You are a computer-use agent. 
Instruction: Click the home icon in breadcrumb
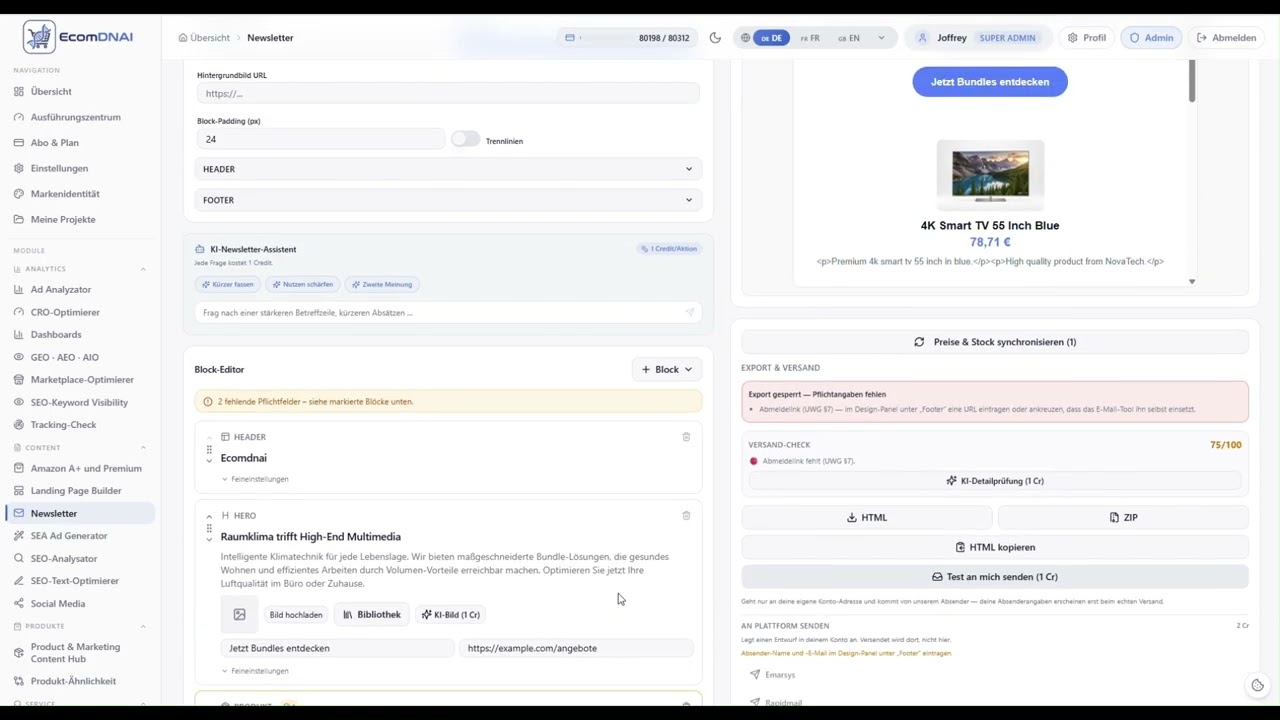(183, 38)
